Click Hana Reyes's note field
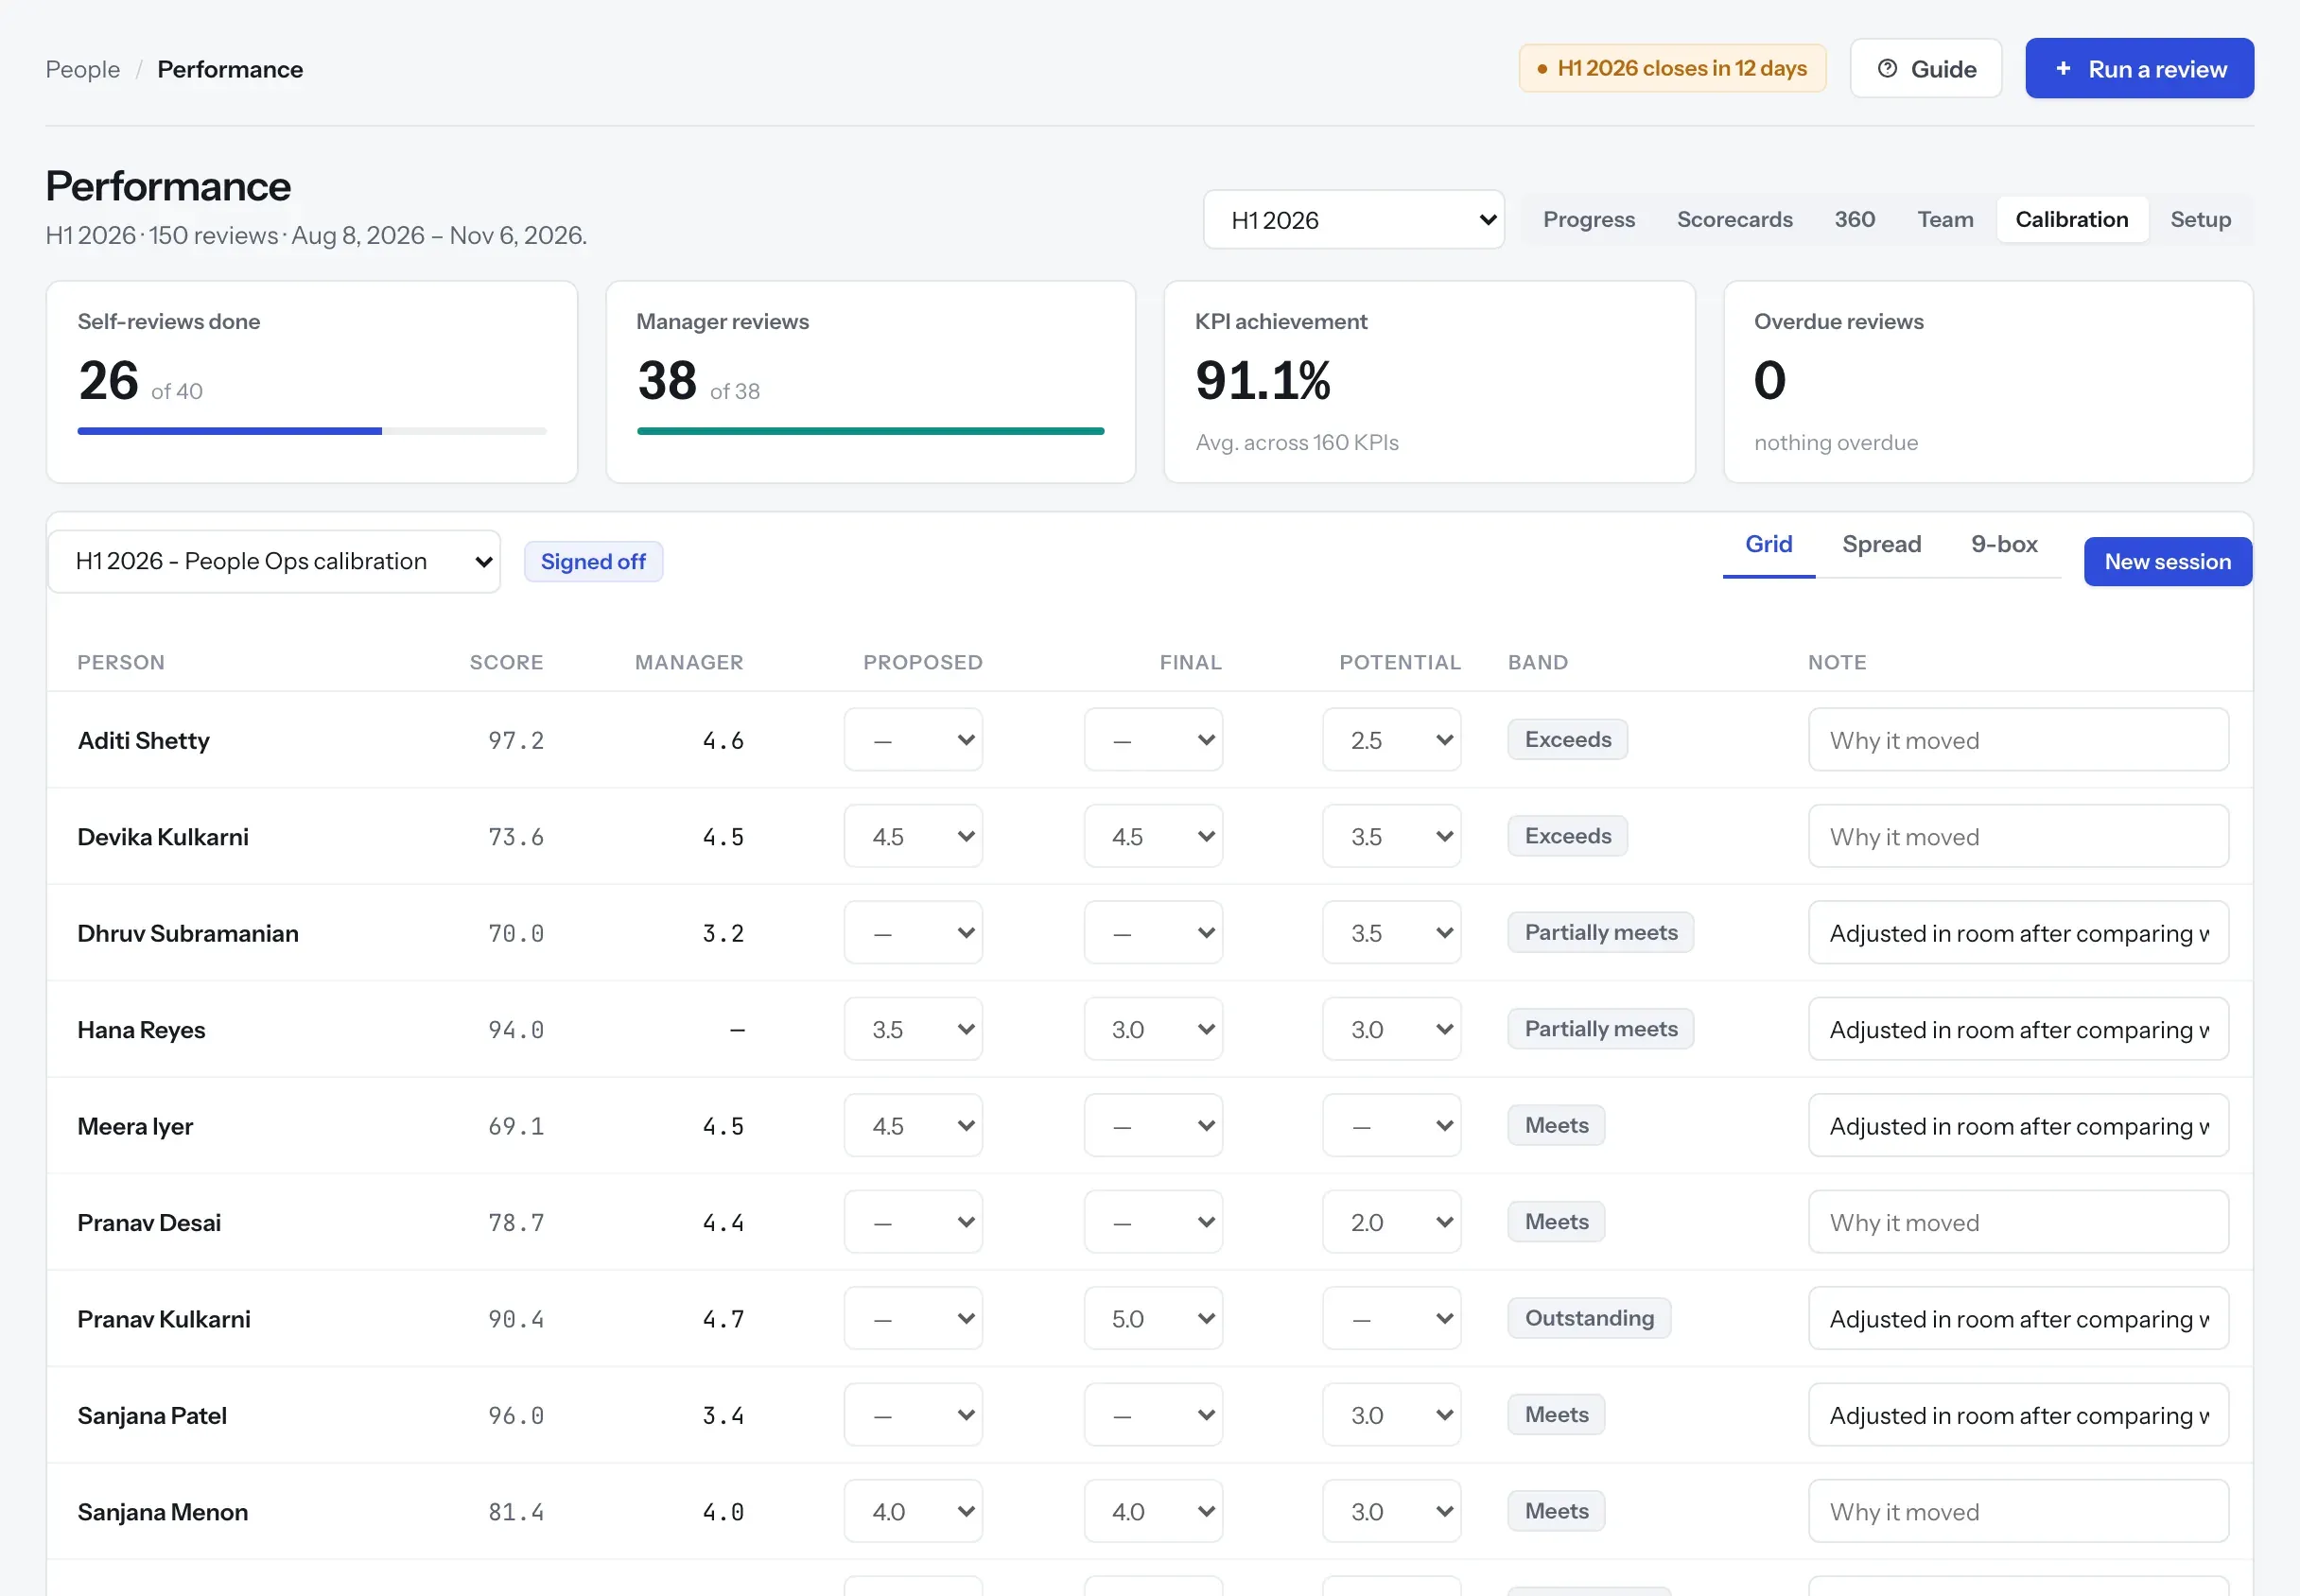 point(2018,1030)
